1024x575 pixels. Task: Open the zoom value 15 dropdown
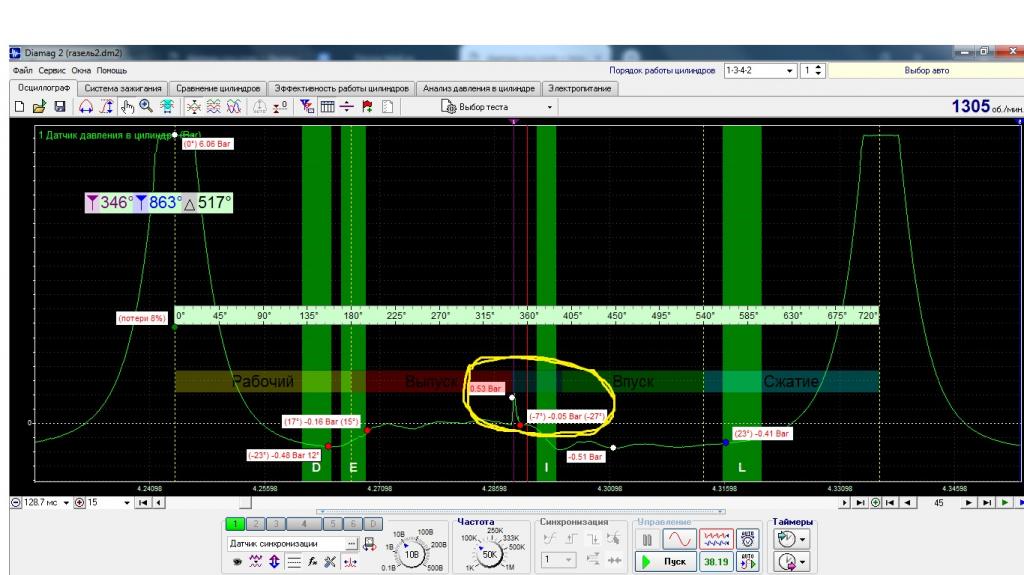pyautogui.click(x=127, y=502)
